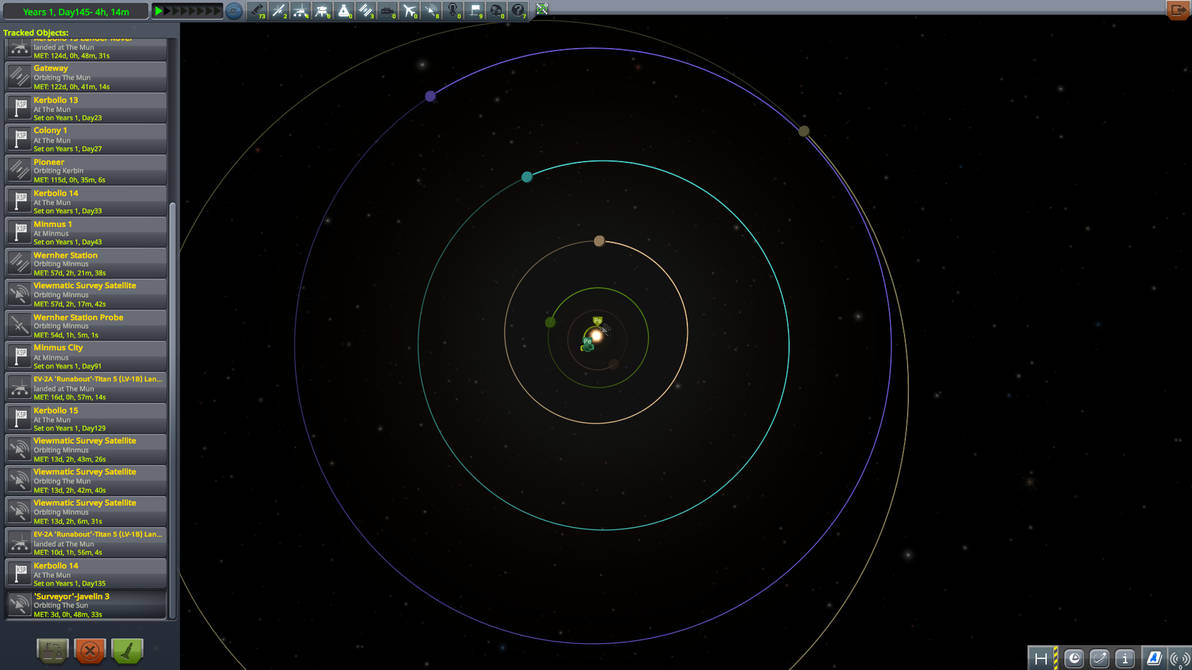Image resolution: width=1192 pixels, height=670 pixels.
Task: Click the purple planet marker on its orbit
Action: [430, 96]
